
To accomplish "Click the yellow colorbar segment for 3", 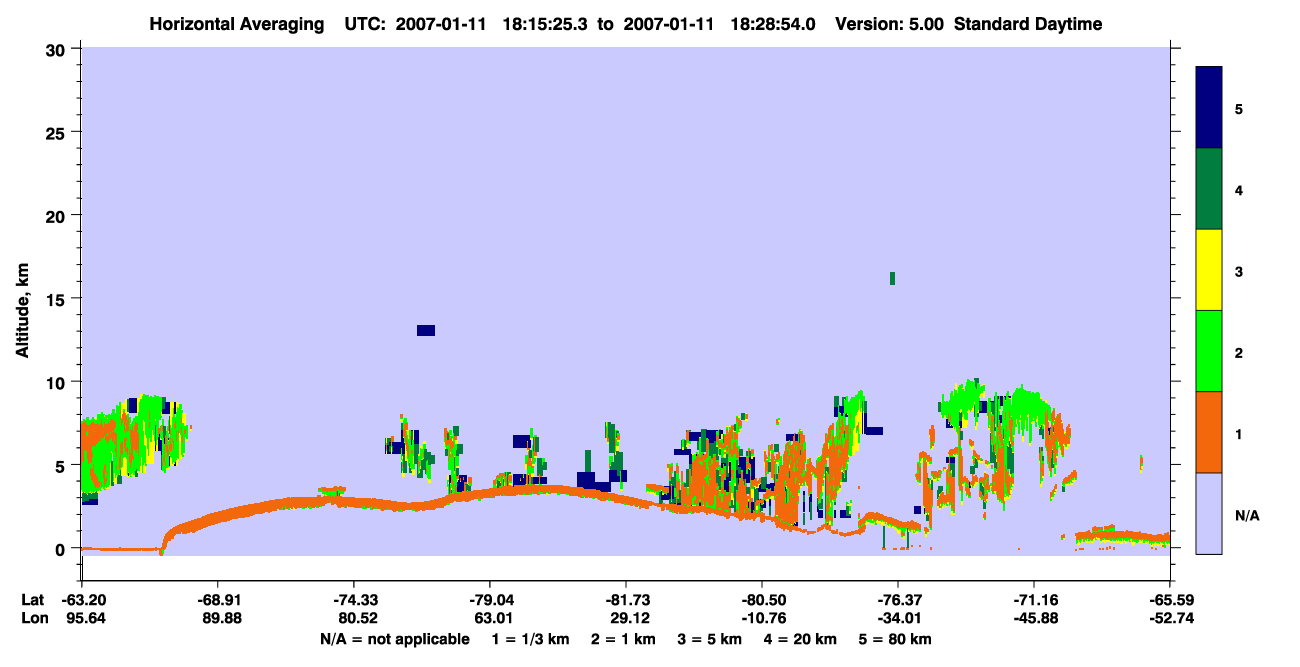I will (1209, 270).
